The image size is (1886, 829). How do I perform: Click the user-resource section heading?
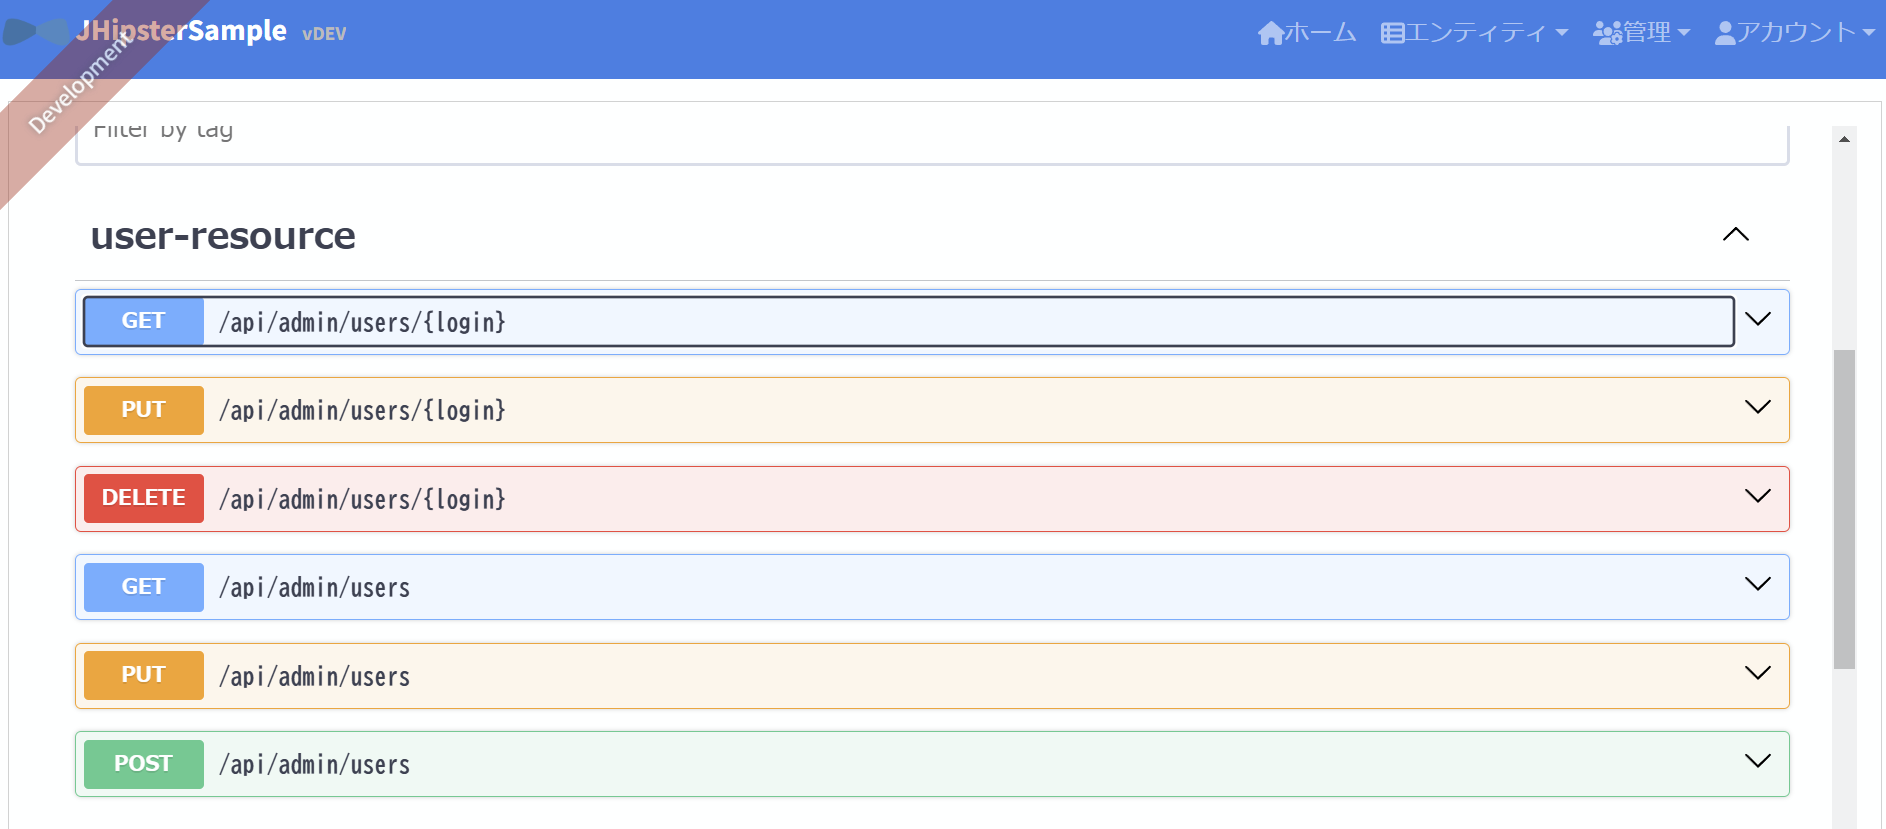(223, 236)
